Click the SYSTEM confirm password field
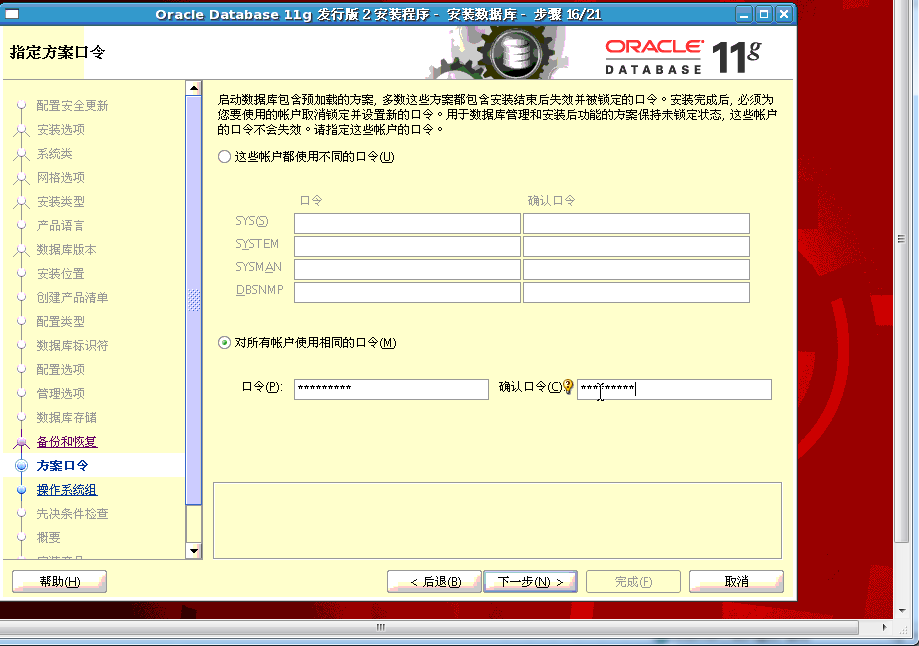This screenshot has width=919, height=646. (x=636, y=246)
